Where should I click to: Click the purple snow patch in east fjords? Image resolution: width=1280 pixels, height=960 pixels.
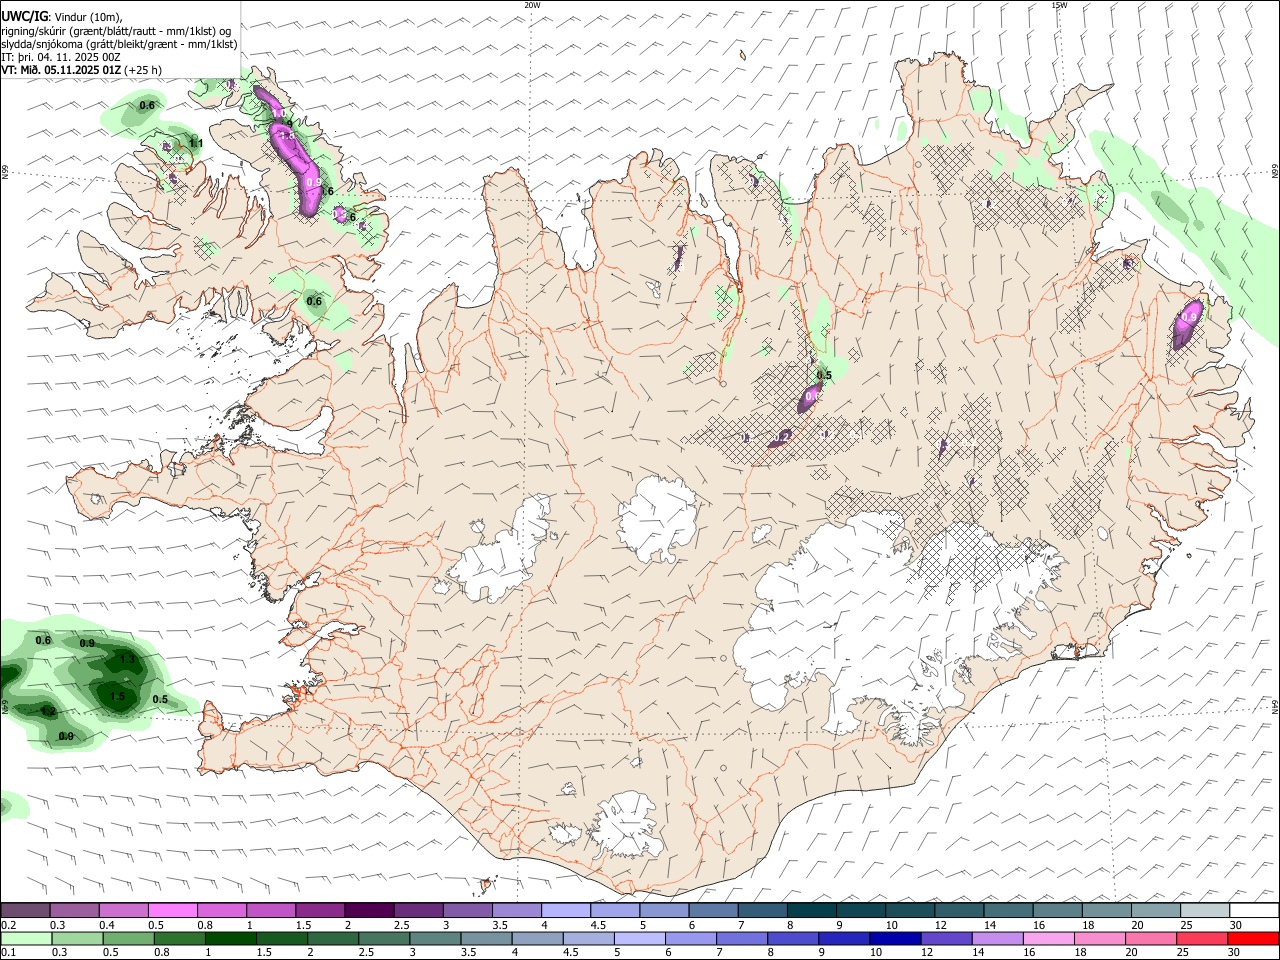coord(1187,323)
